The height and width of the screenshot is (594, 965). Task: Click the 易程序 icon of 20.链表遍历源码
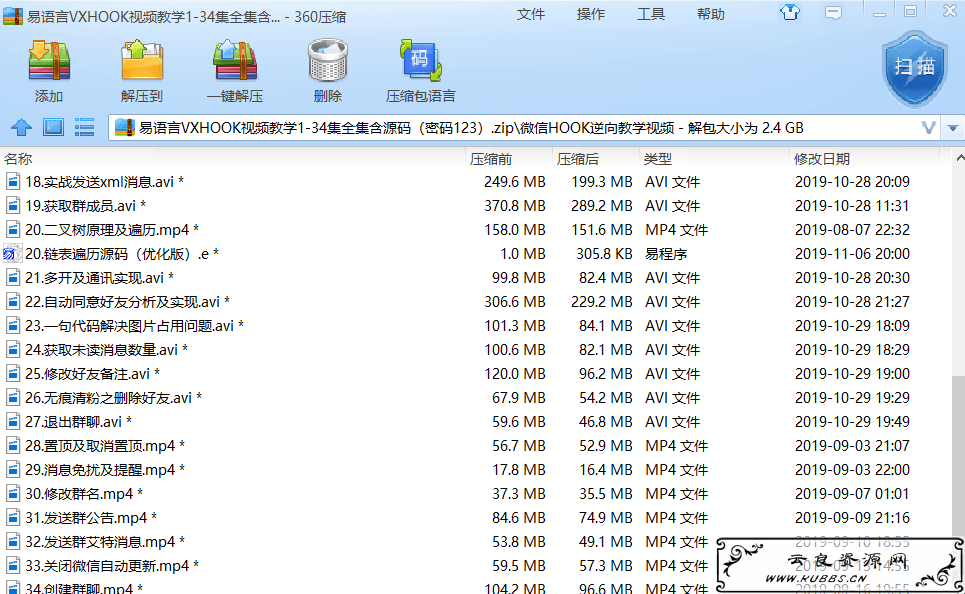(x=12, y=254)
